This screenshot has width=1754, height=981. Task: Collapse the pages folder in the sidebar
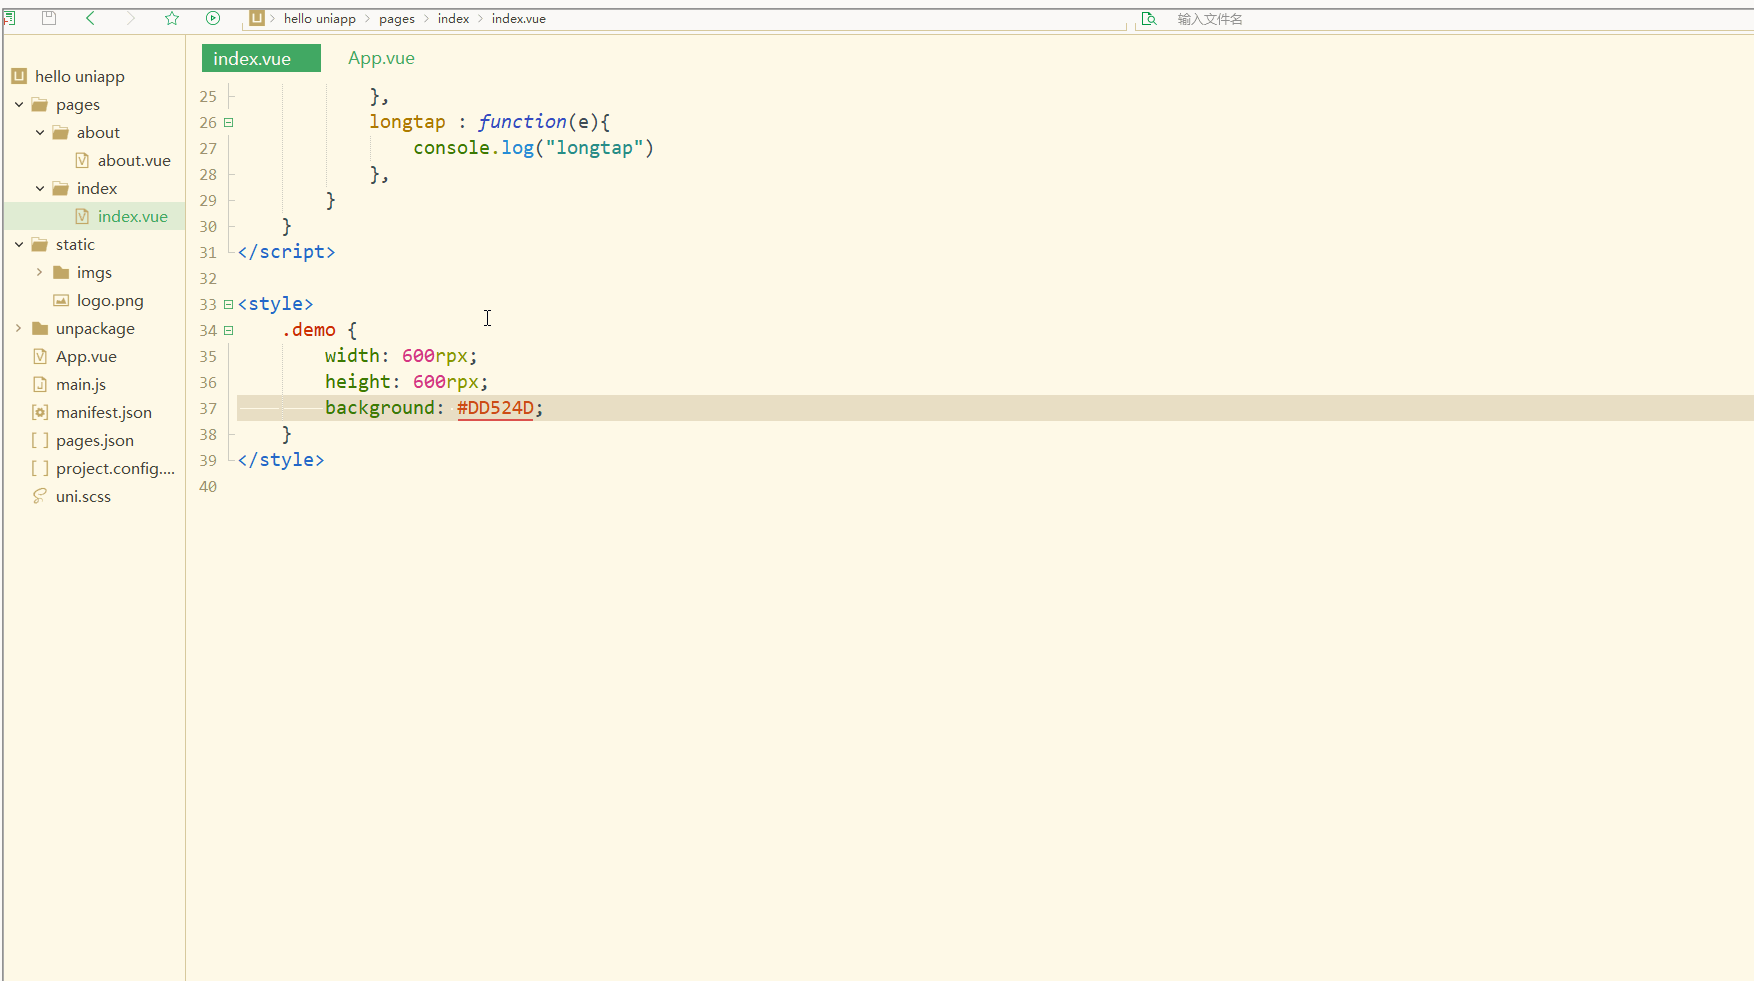pyautogui.click(x=18, y=104)
